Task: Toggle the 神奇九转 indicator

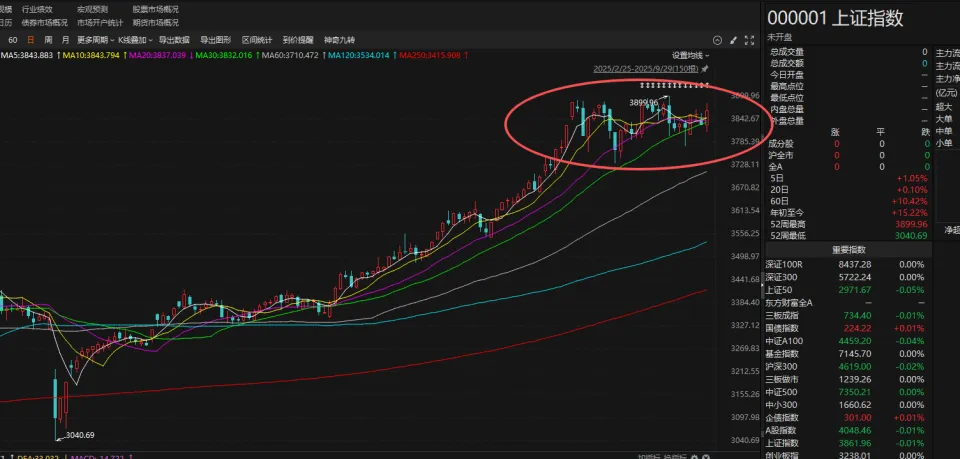Action: click(339, 39)
